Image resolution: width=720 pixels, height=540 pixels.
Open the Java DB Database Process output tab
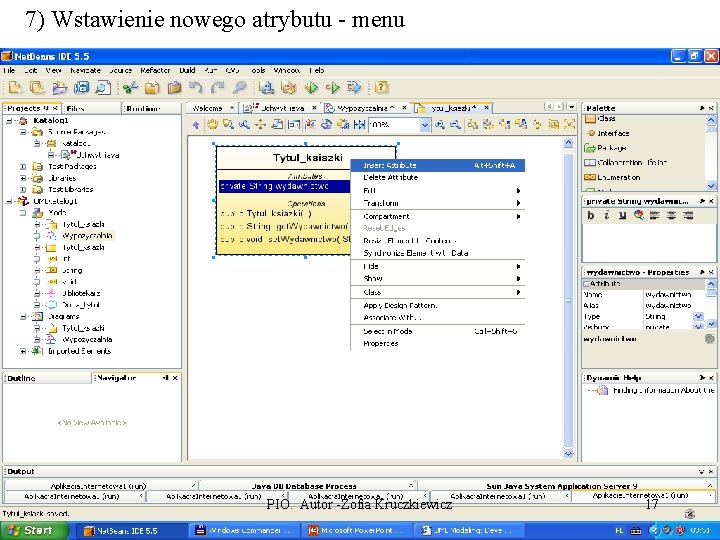pyautogui.click(x=304, y=486)
